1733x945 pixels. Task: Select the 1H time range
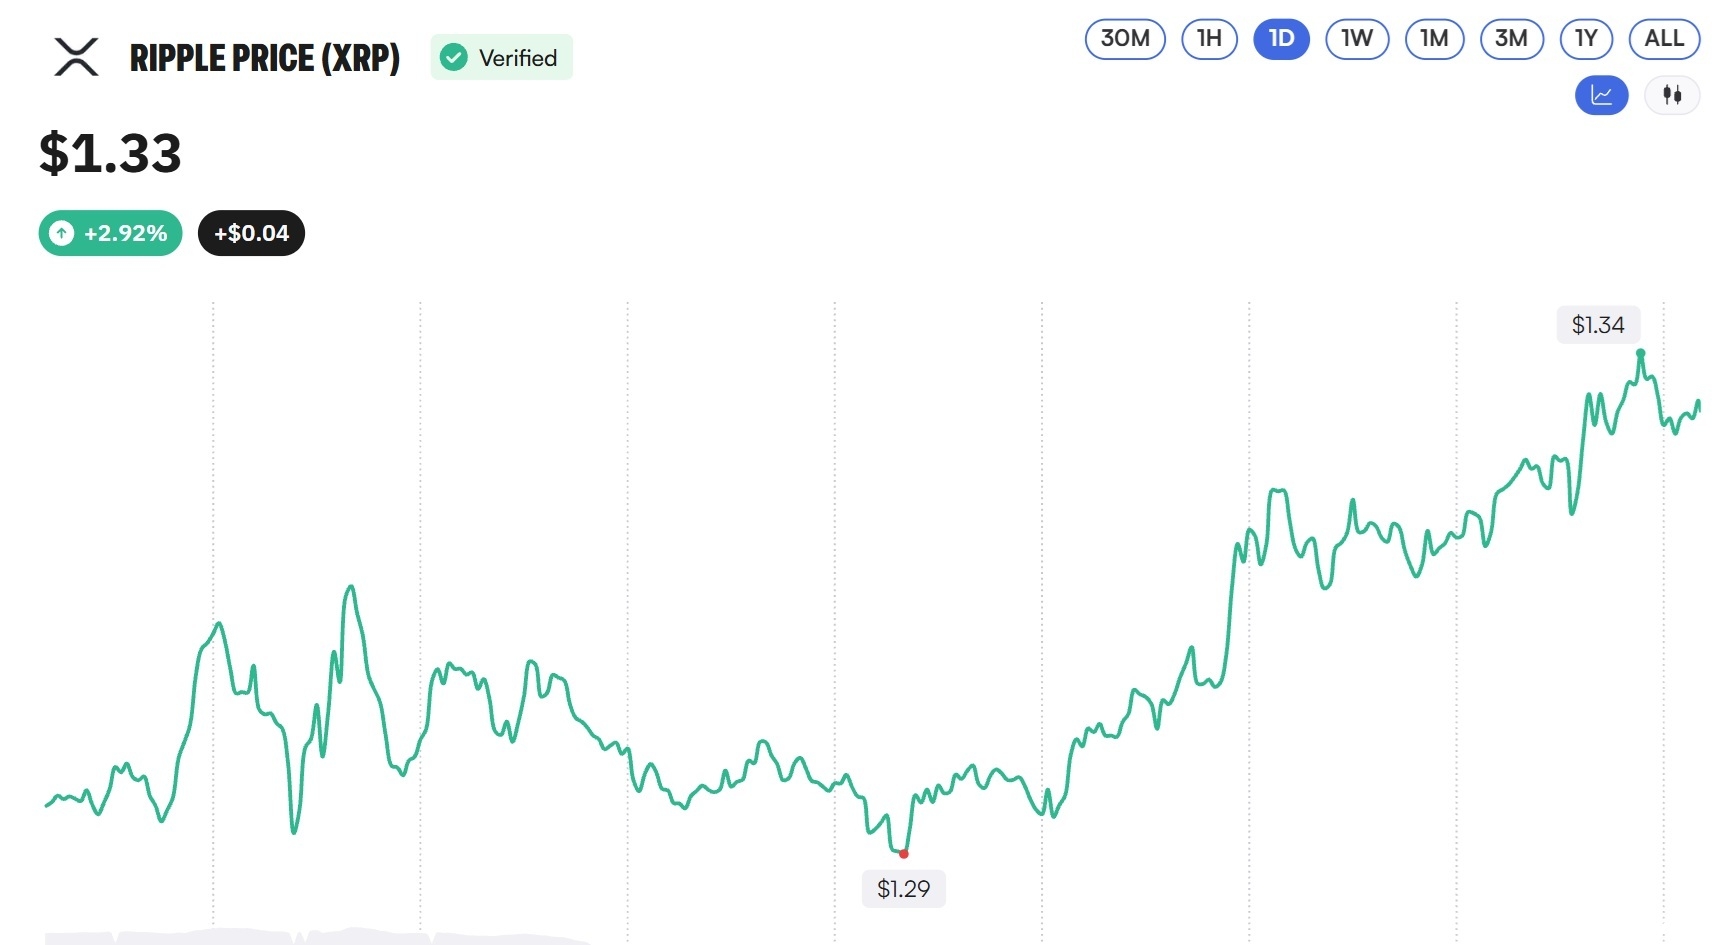(x=1209, y=39)
